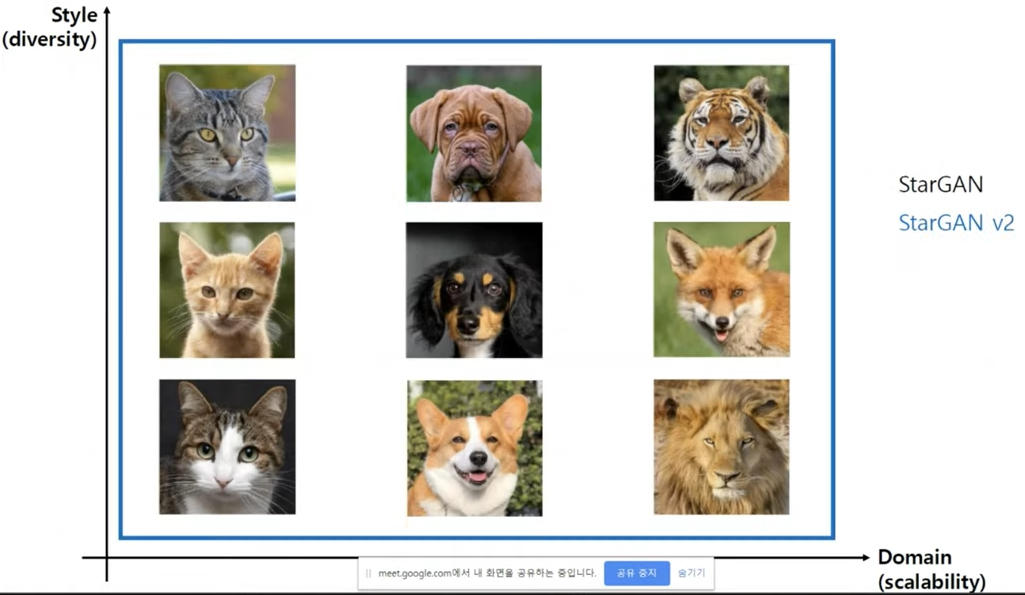Screen dimensions: 1025x595
Task: Click the brown-and-white cat with green eyes
Action: pyautogui.click(x=227, y=447)
